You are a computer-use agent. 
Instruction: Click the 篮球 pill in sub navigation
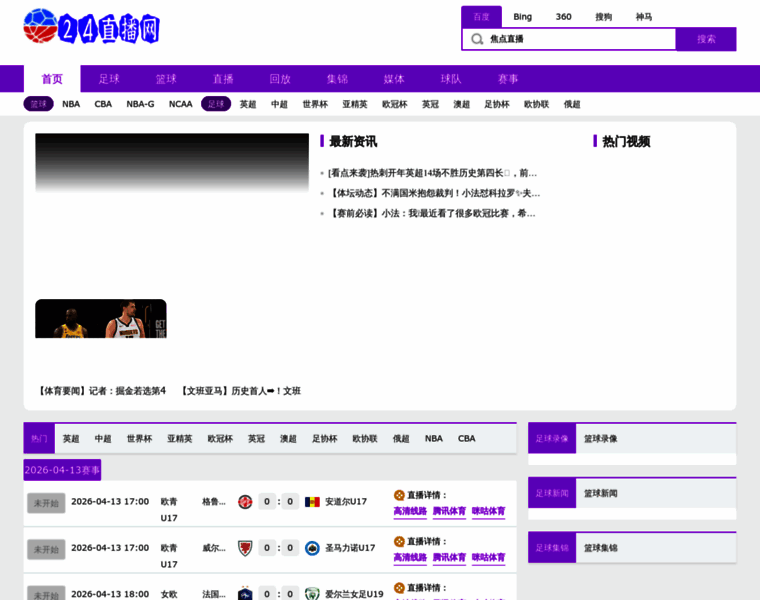click(38, 104)
